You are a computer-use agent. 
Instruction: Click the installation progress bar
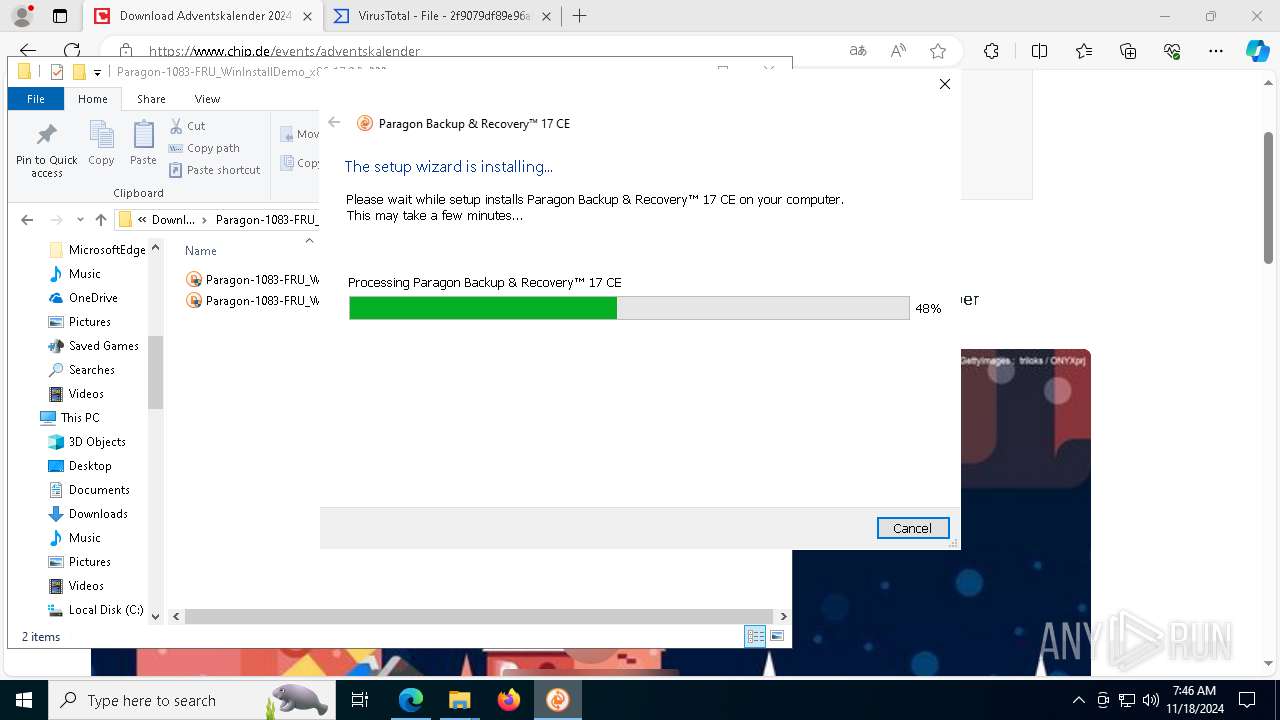(629, 308)
